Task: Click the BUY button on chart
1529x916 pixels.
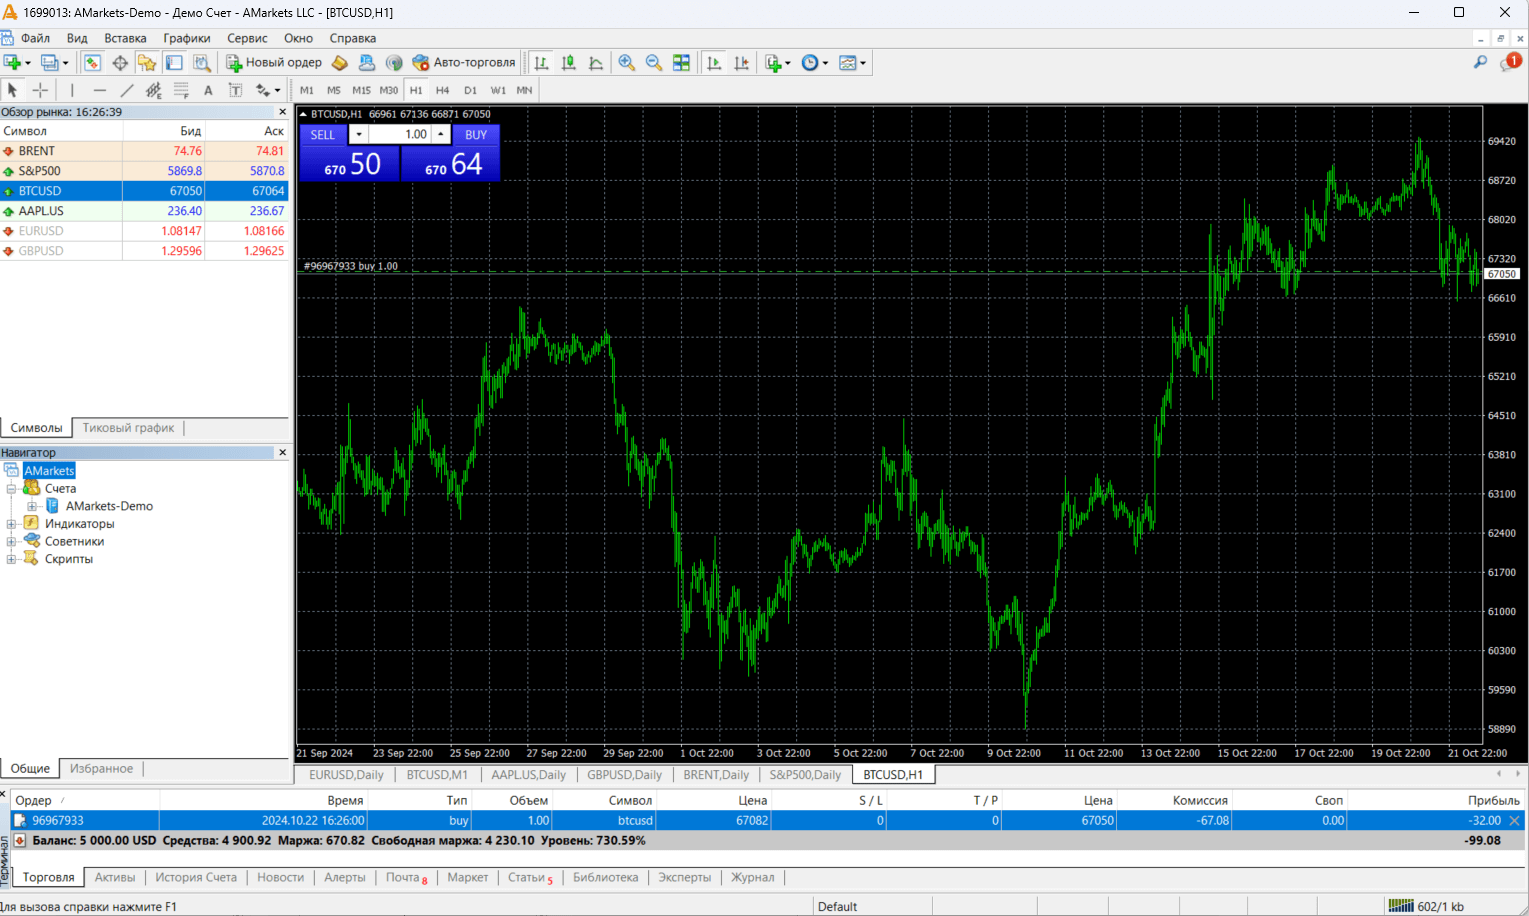Action: tap(476, 134)
